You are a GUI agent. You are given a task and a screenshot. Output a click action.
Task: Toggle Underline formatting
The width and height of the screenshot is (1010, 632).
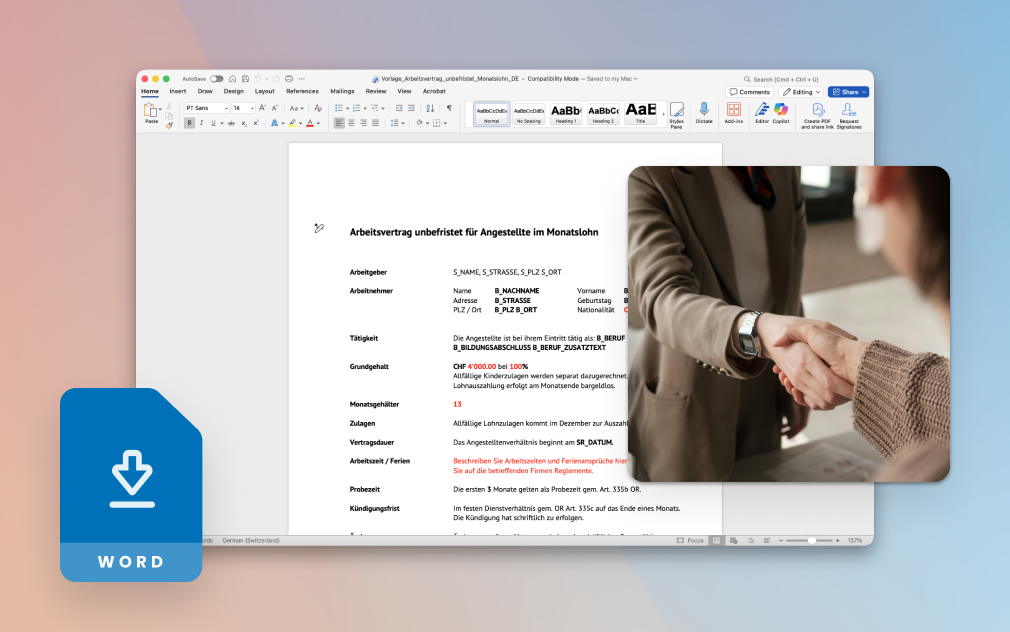(213, 123)
